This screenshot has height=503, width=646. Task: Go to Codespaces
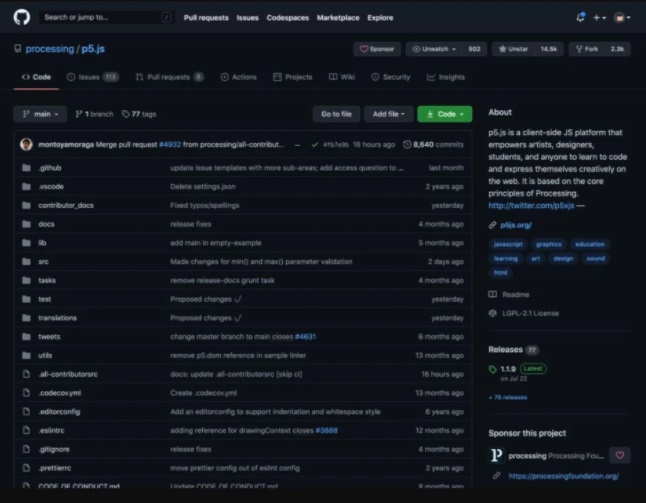click(x=288, y=18)
